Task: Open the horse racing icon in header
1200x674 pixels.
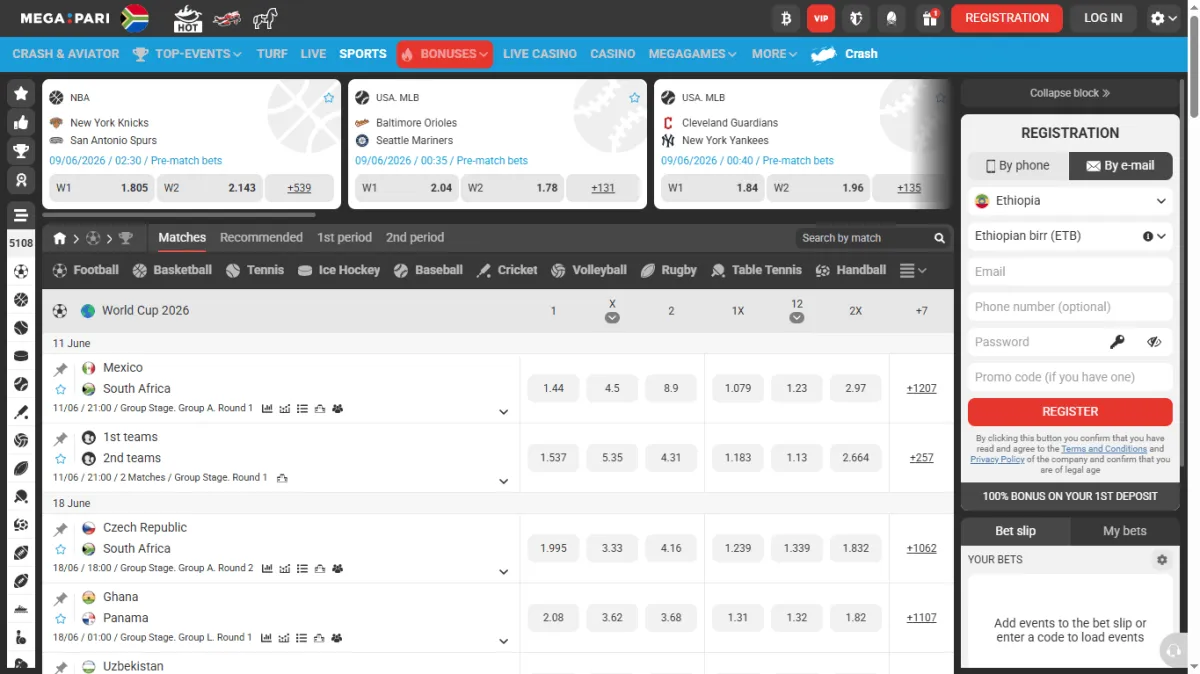Action: [x=265, y=18]
